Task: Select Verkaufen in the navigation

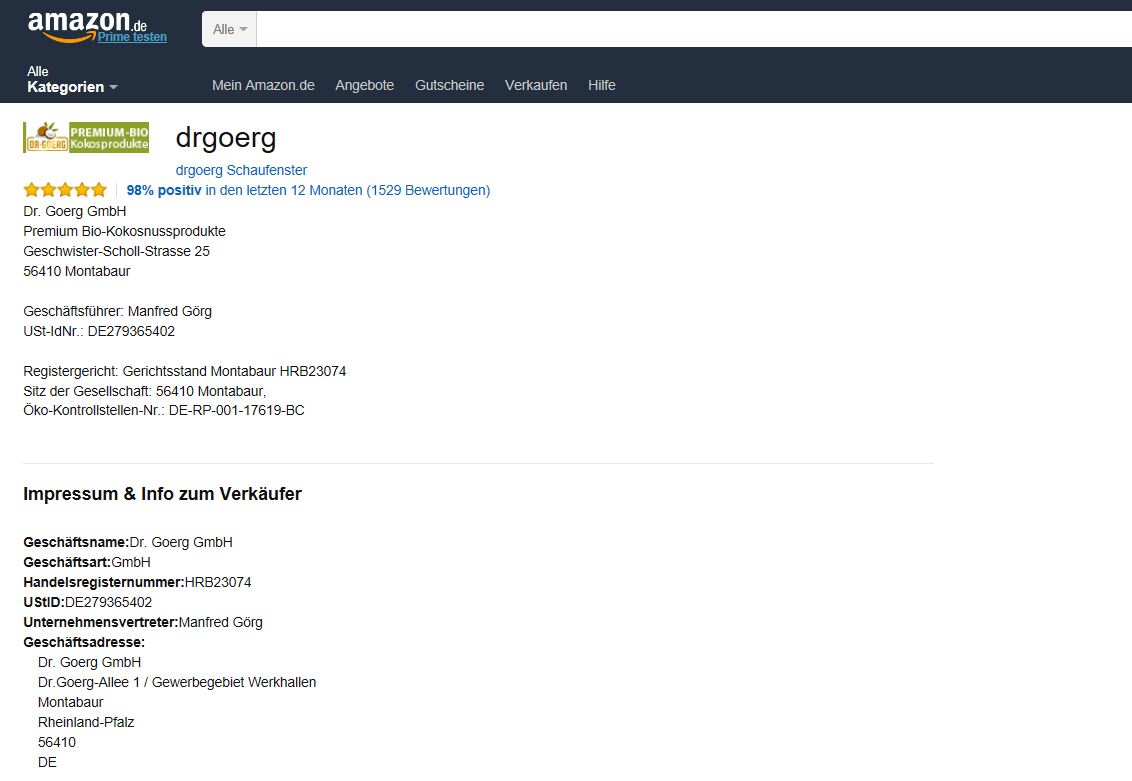Action: 536,85
